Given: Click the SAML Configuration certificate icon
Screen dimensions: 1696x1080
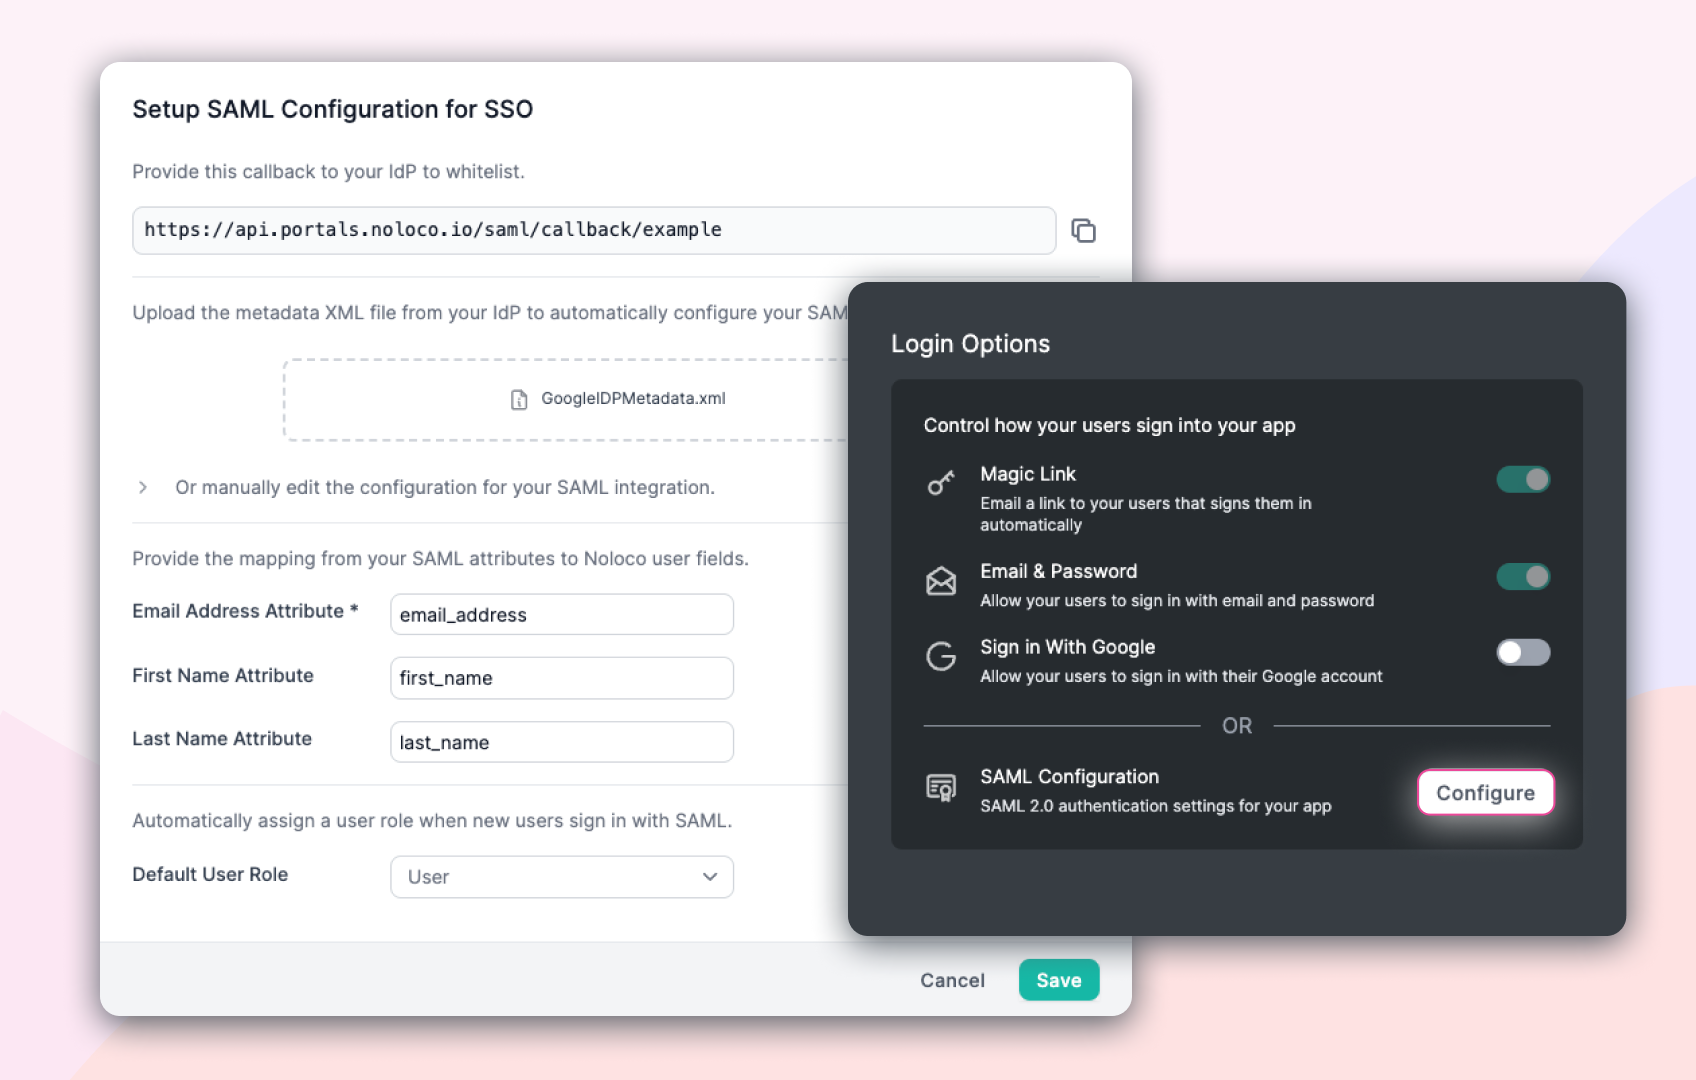Looking at the screenshot, I should point(941,788).
